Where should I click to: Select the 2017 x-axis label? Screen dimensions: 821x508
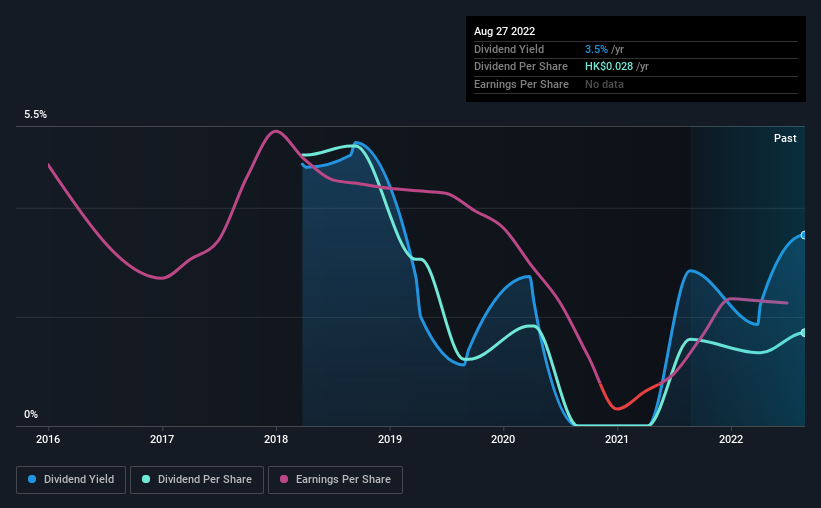click(162, 439)
